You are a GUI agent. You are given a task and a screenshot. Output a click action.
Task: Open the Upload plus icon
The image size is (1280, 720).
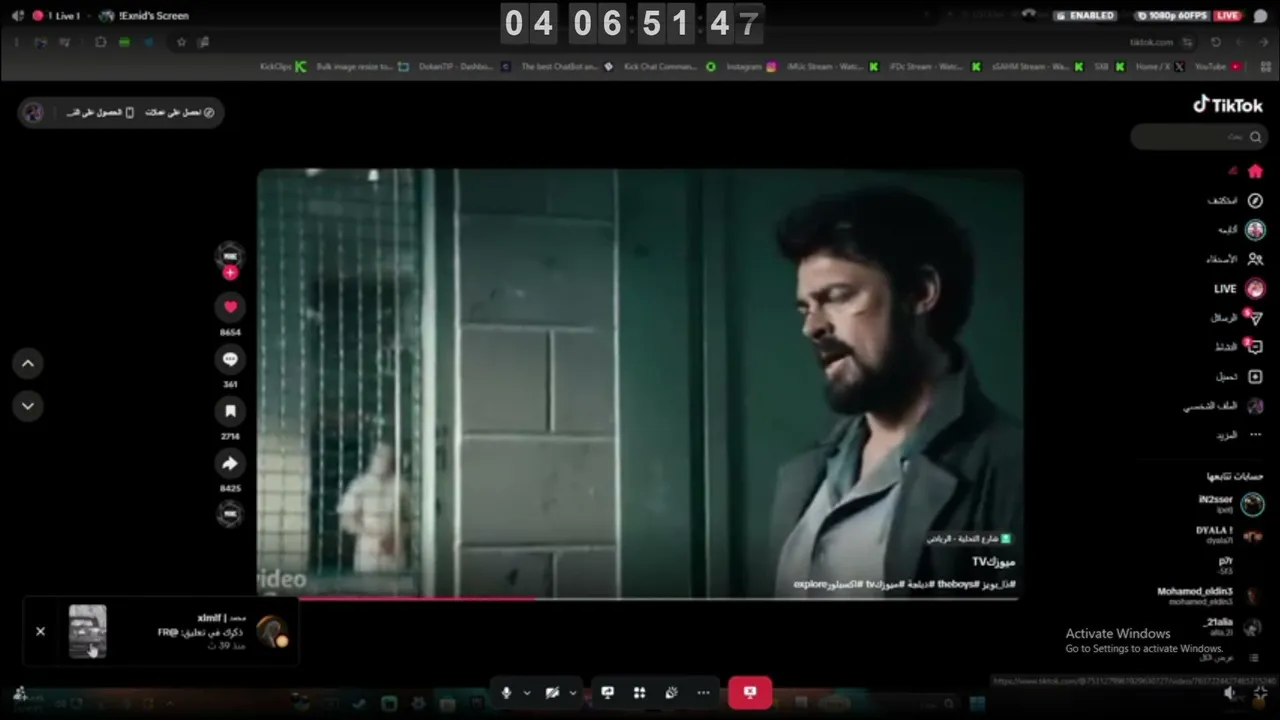[x=1255, y=377]
